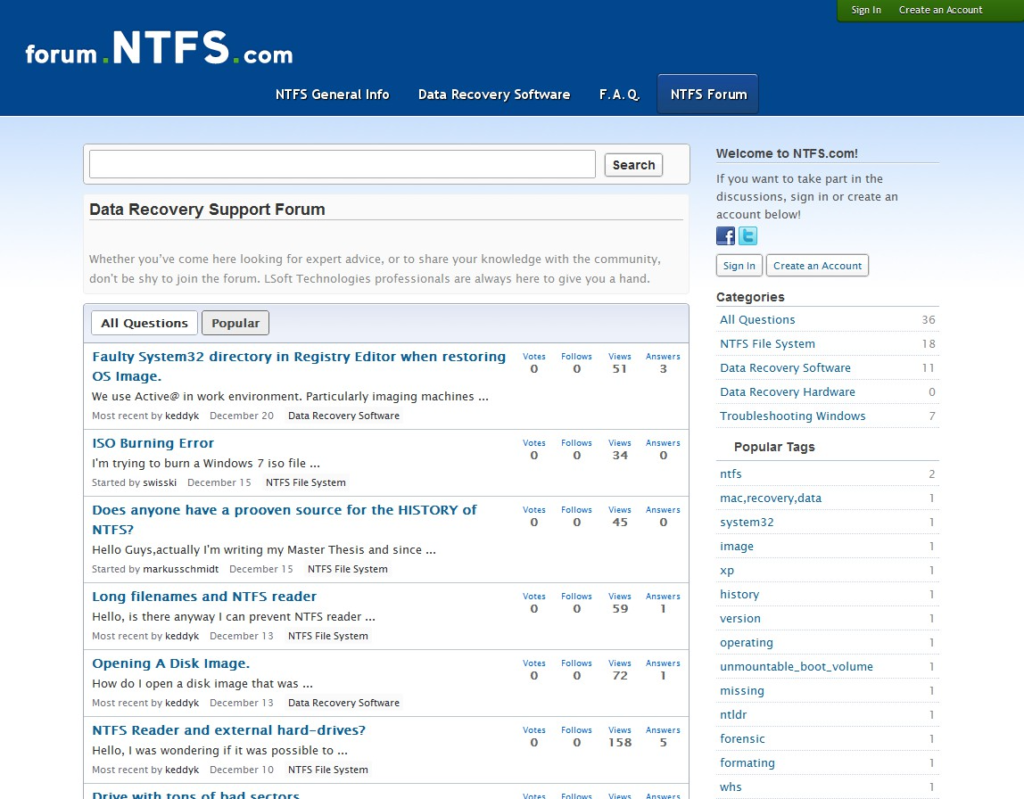
Task: Open NTFS General Info menu item
Action: 332,94
